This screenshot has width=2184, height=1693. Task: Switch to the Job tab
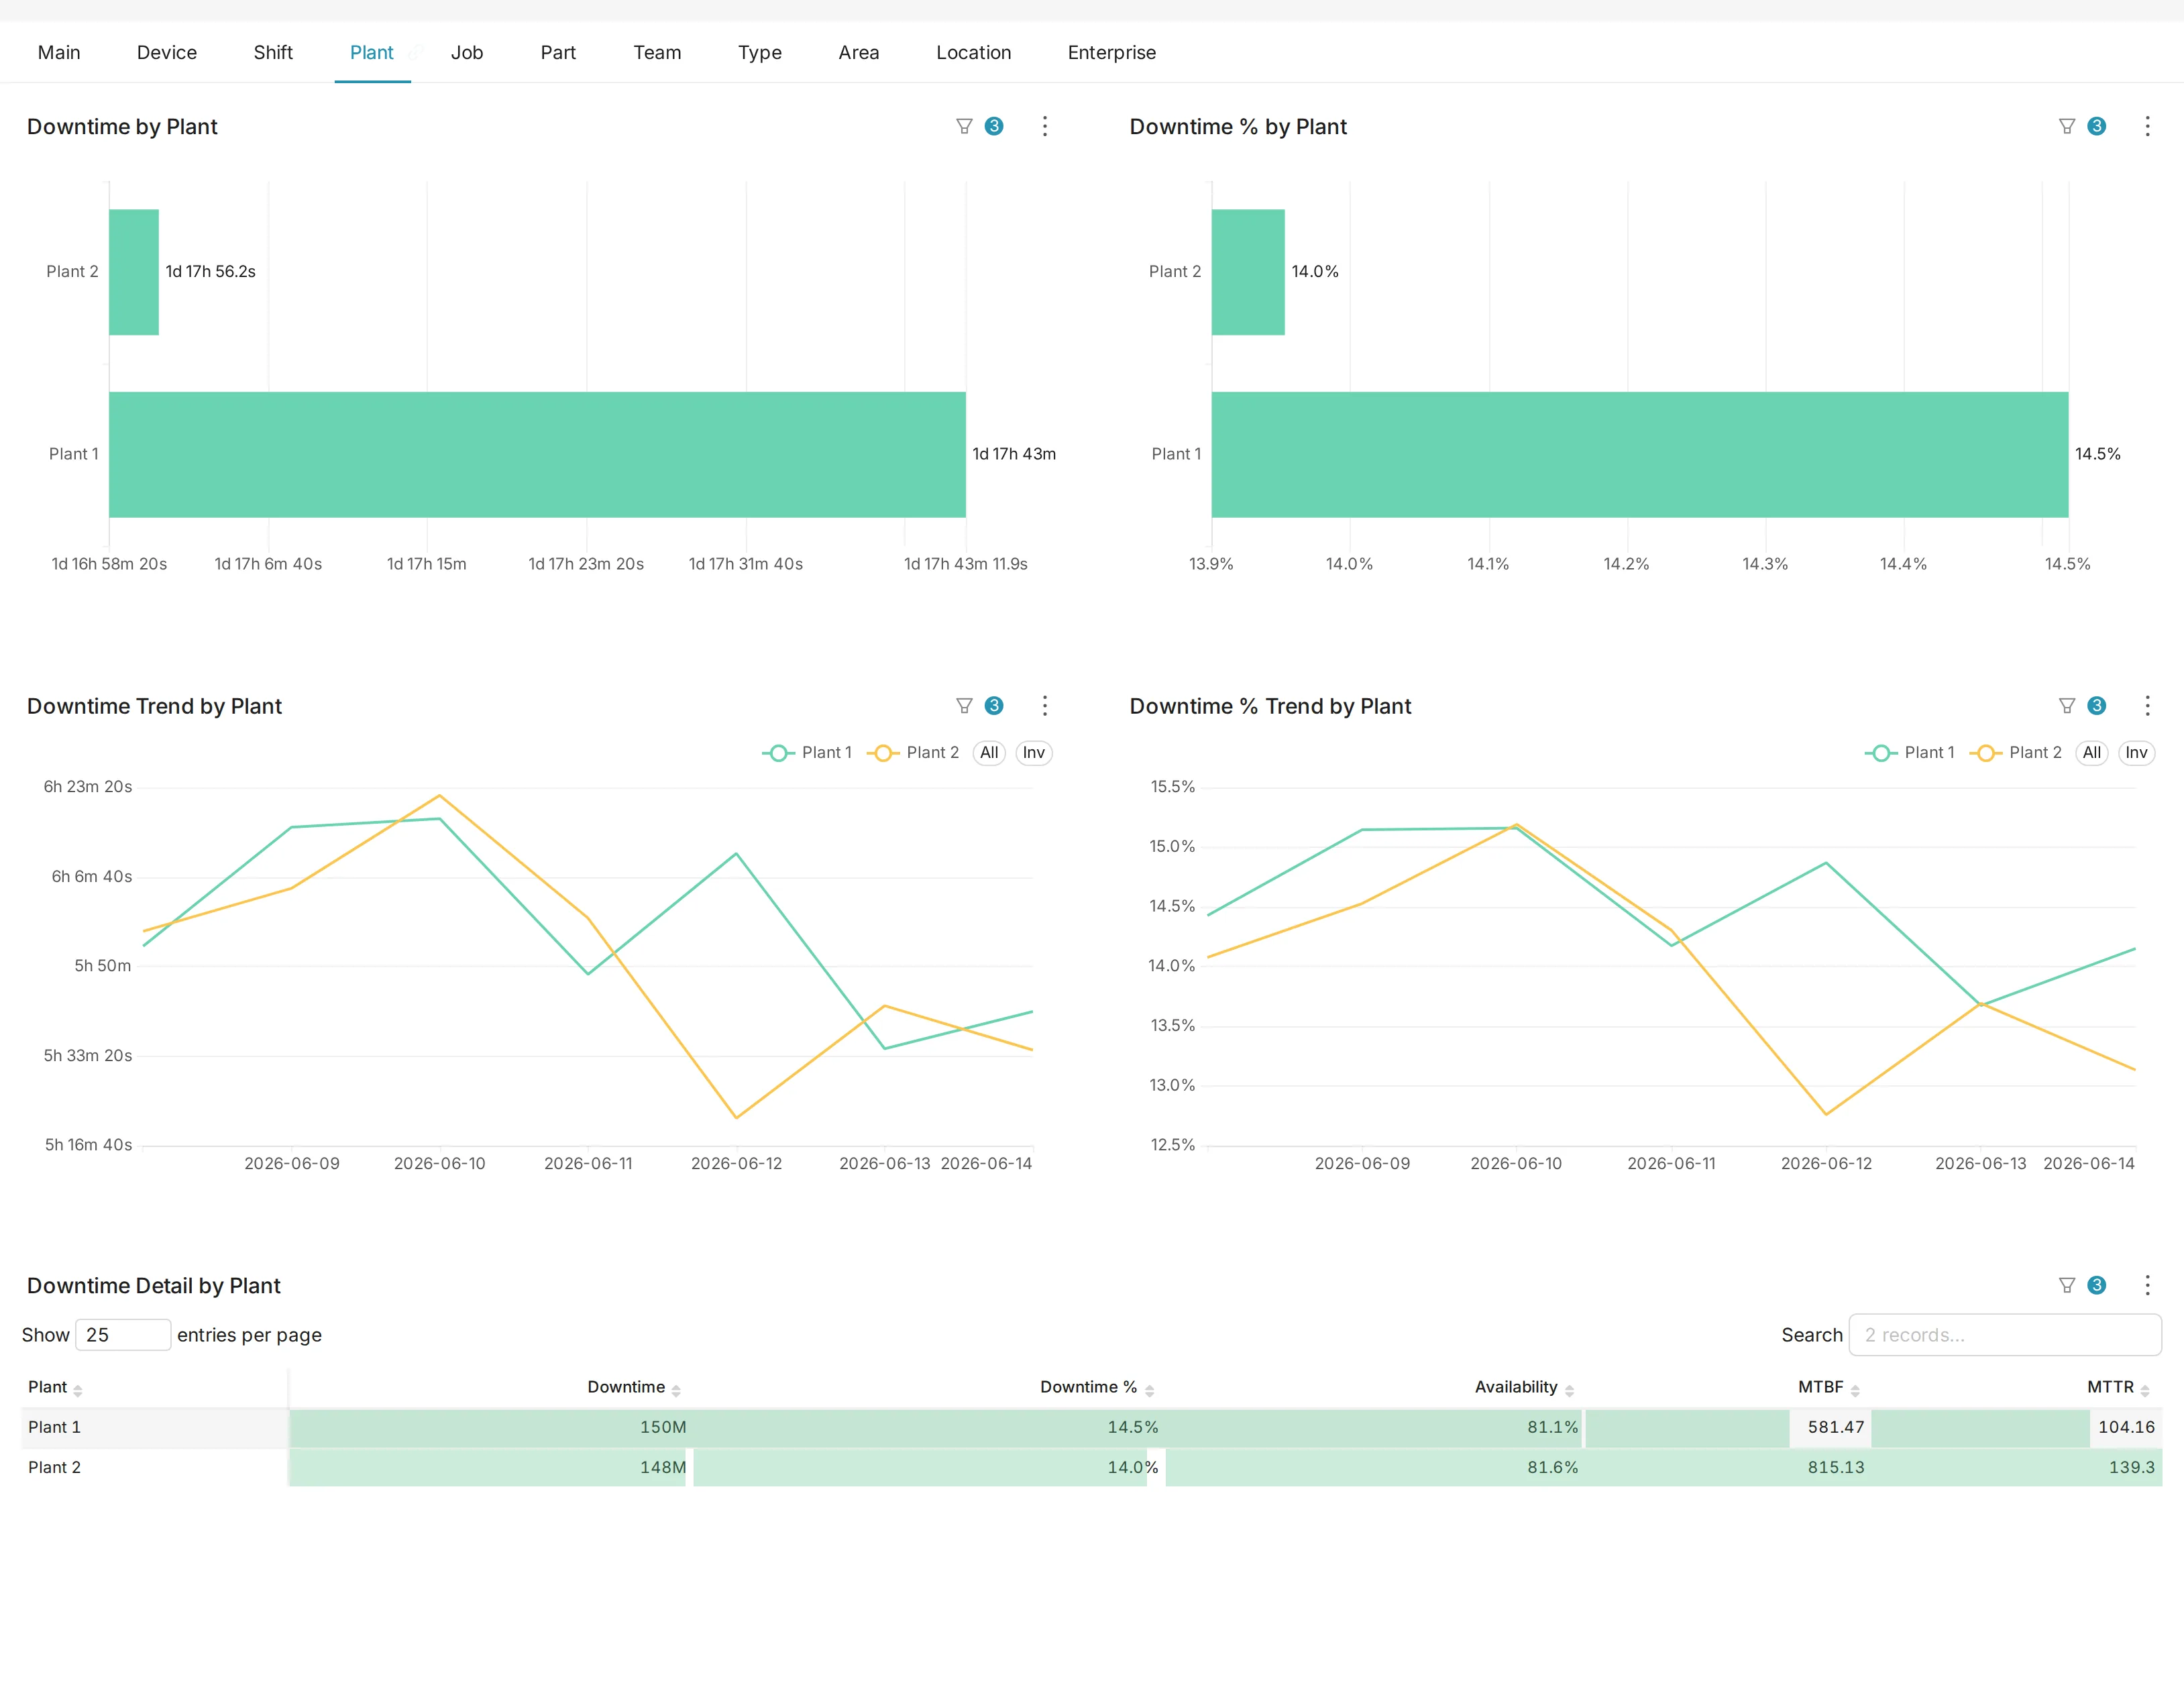pyautogui.click(x=467, y=53)
